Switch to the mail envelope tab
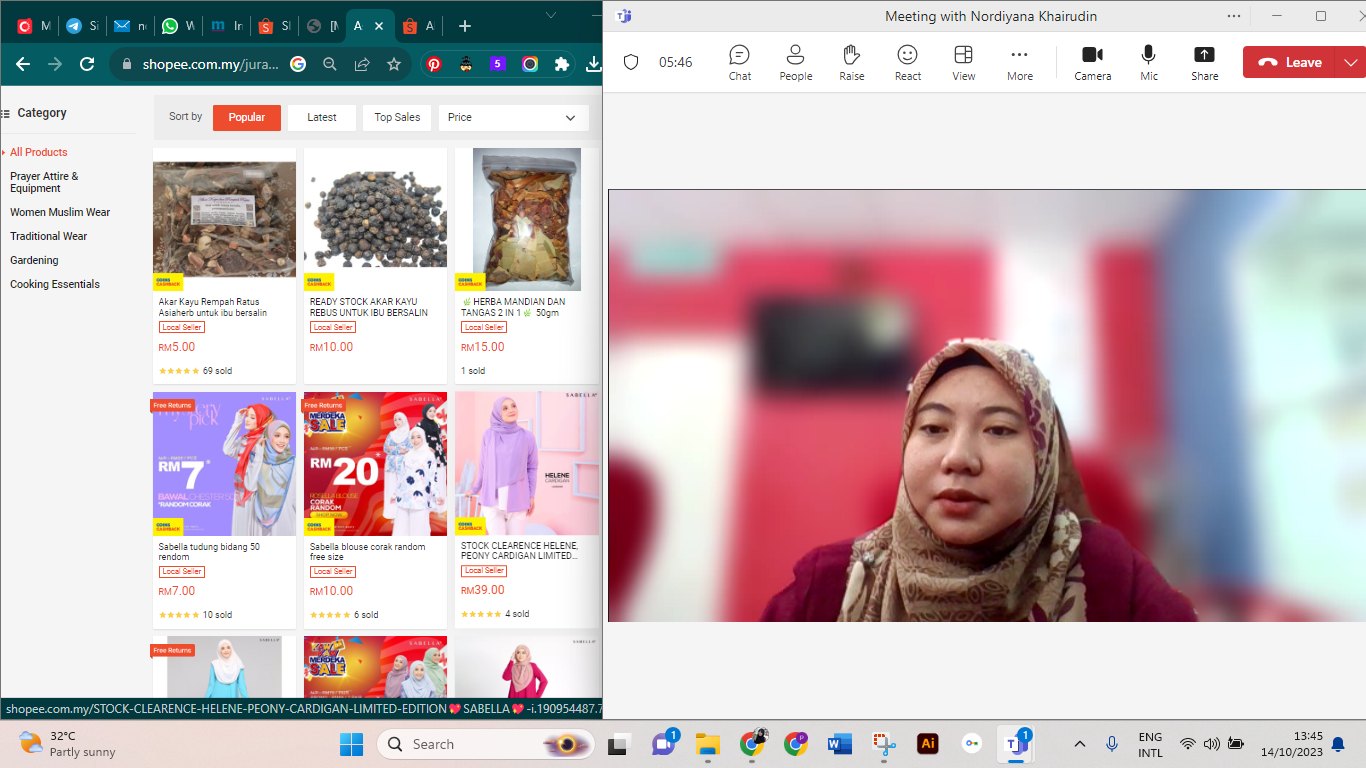 (131, 26)
